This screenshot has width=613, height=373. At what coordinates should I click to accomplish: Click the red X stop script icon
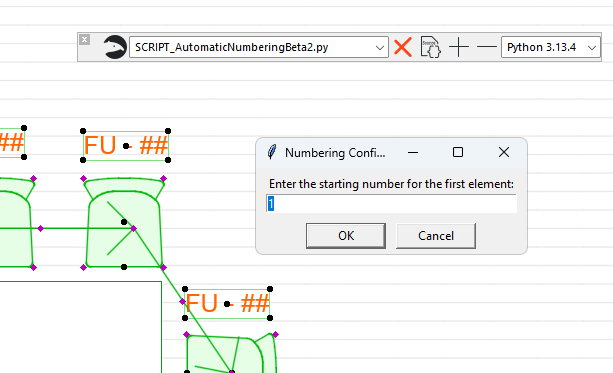(403, 47)
